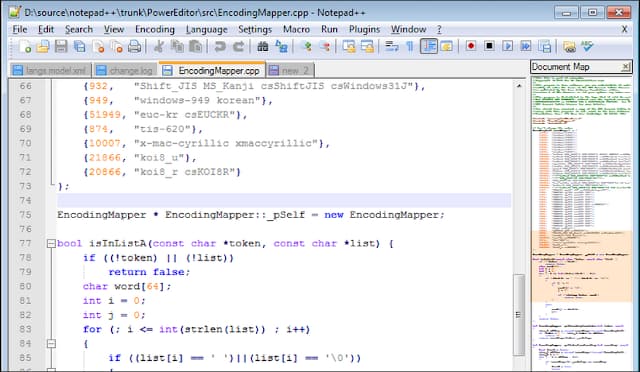Toggle synchronize horizontal scrolling icon
640x372 pixels.
[367, 47]
